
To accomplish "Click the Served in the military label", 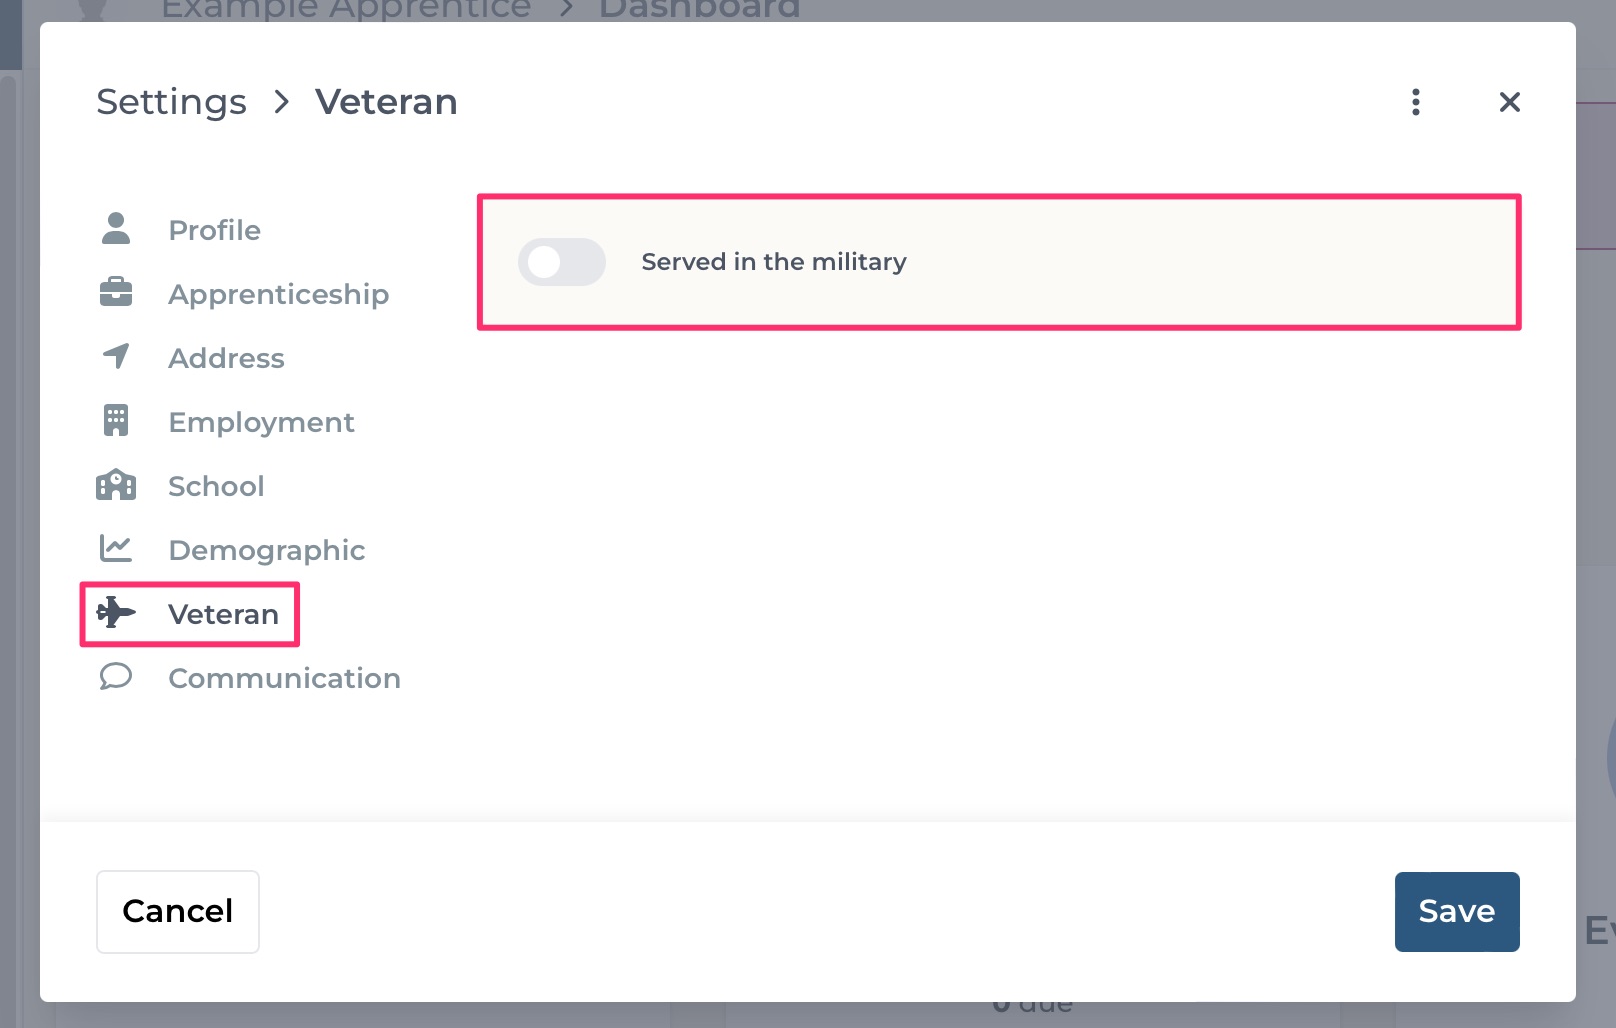I will click(x=774, y=262).
